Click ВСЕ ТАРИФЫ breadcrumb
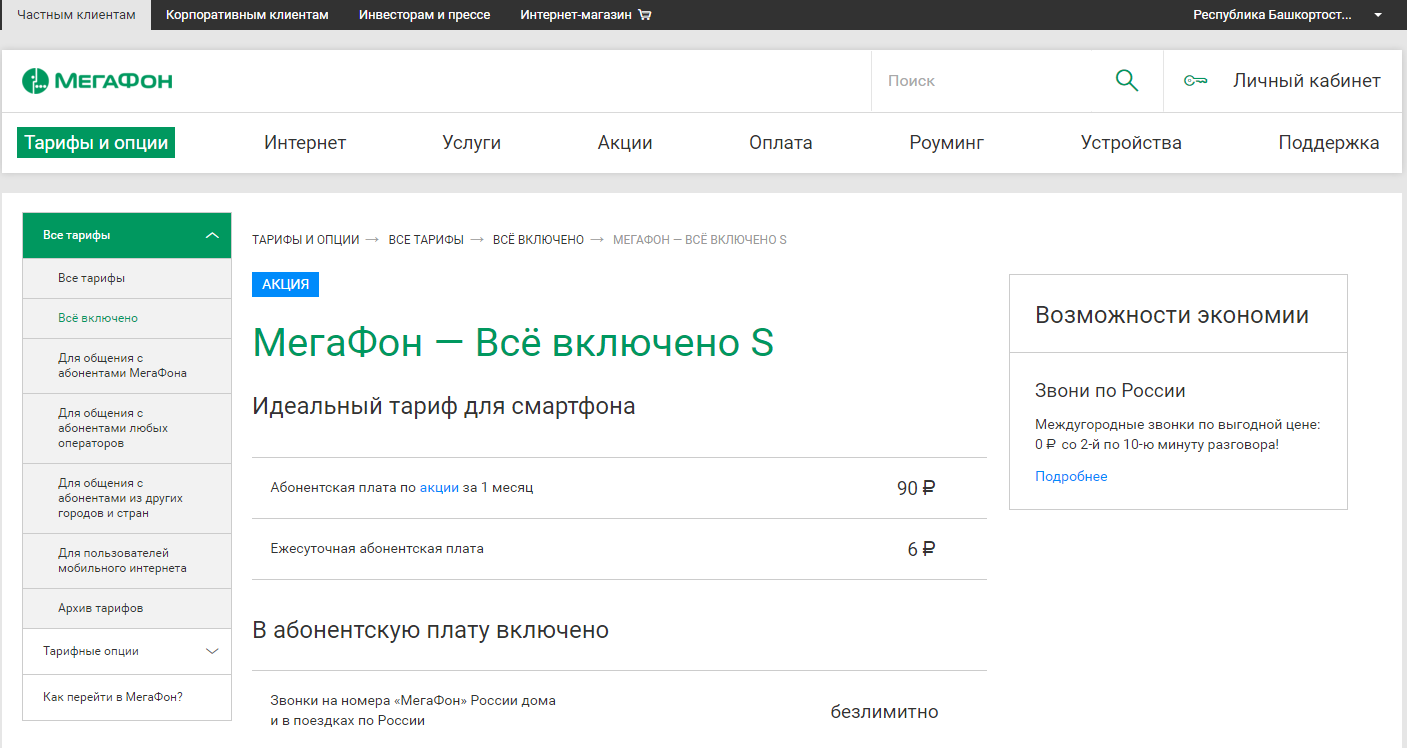Image resolution: width=1407 pixels, height=748 pixels. click(426, 240)
